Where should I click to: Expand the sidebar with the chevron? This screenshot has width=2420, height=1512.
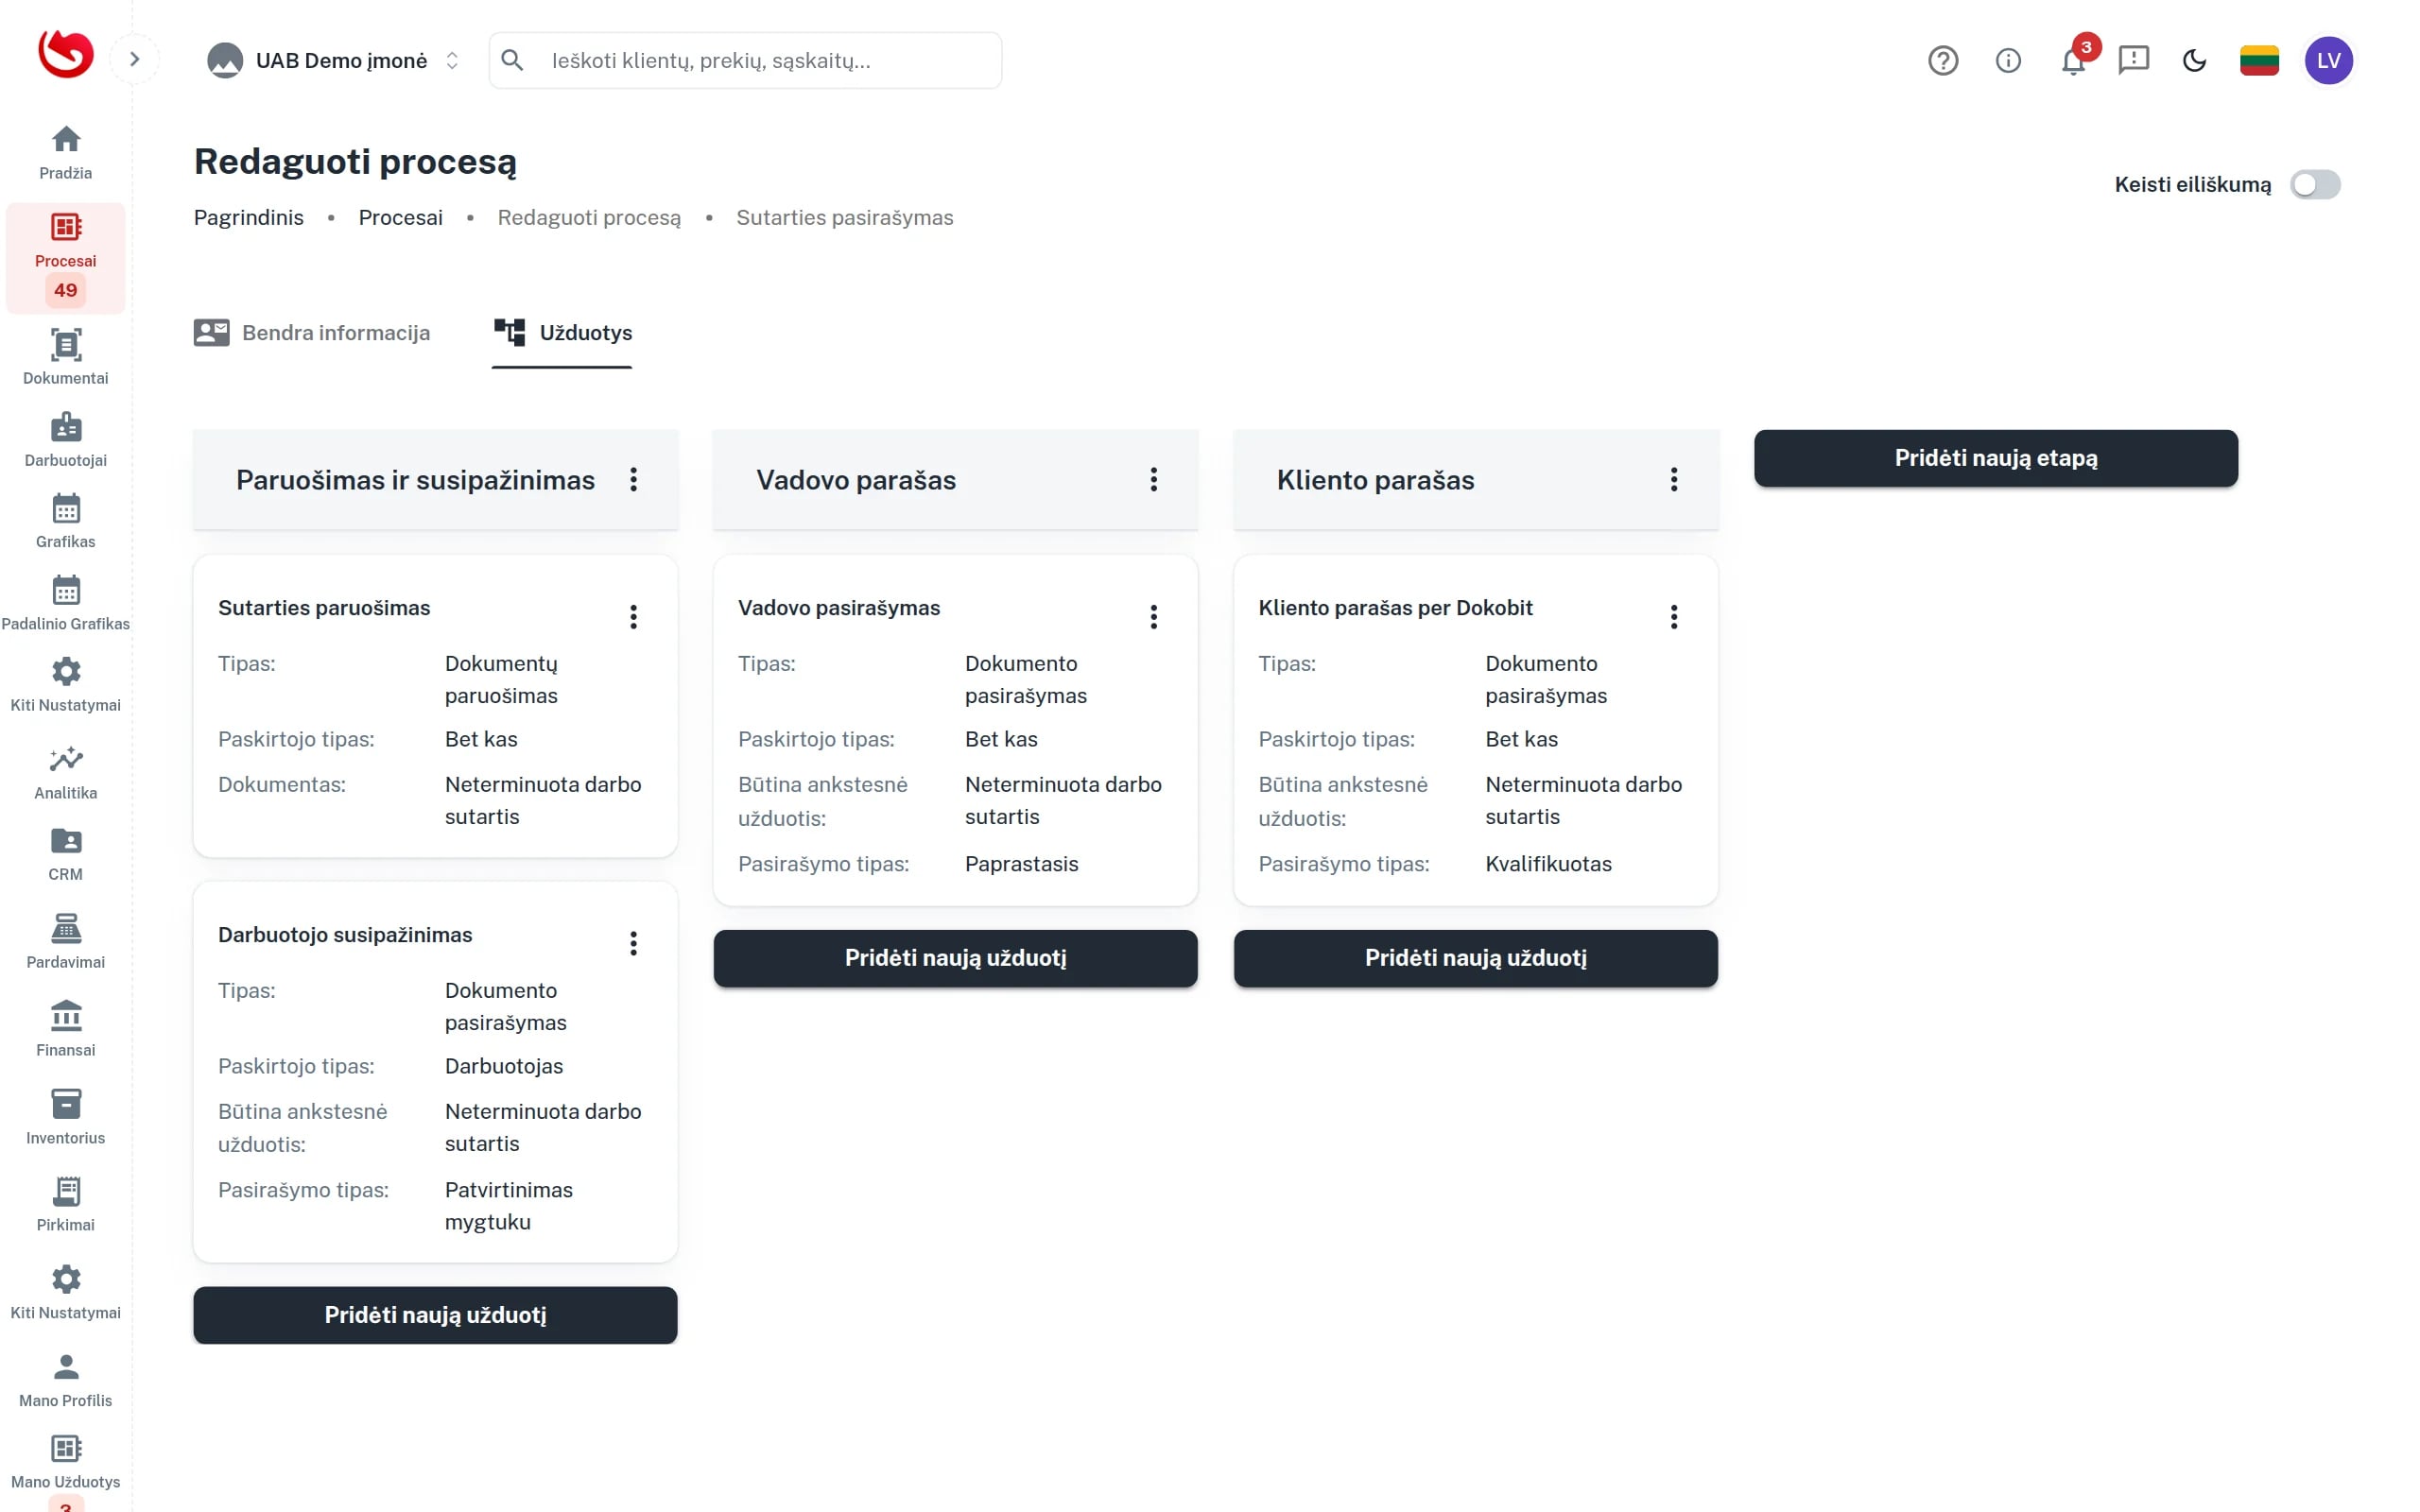click(134, 59)
